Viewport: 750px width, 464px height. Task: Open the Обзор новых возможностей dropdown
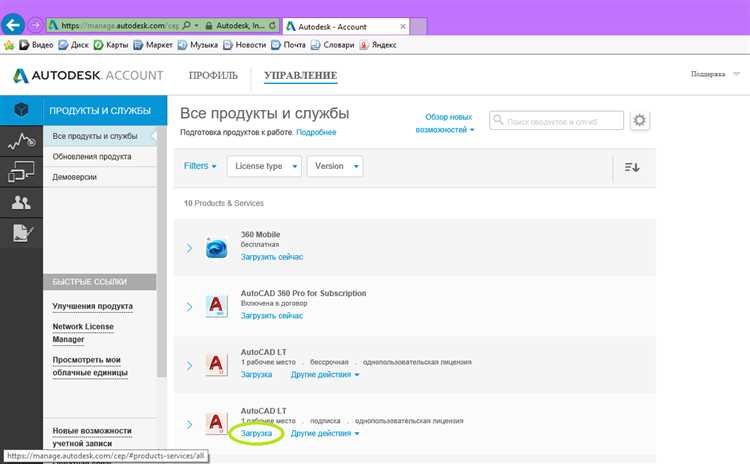point(445,123)
